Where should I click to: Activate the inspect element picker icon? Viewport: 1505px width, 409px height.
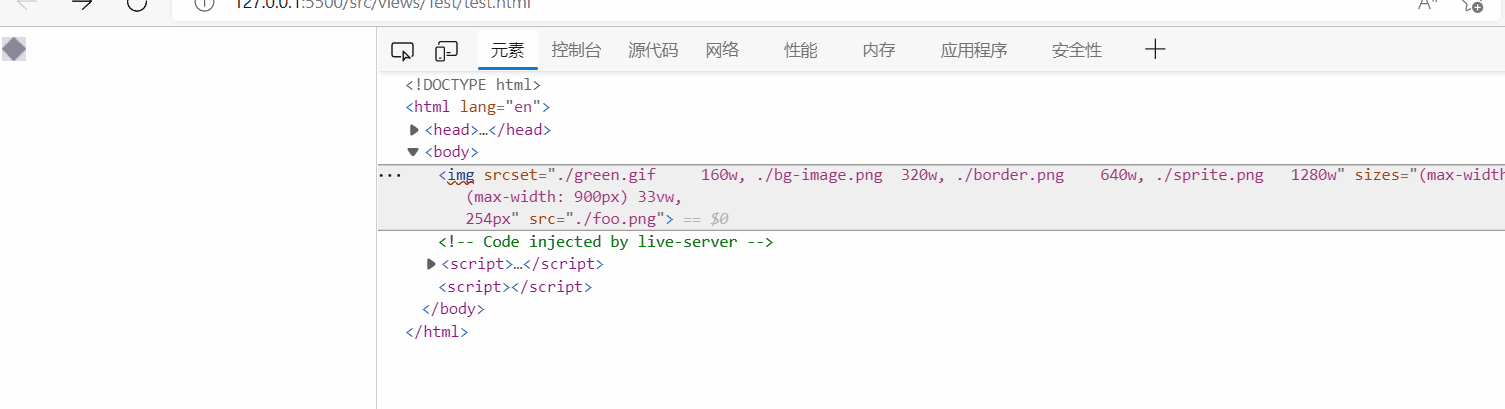point(402,50)
